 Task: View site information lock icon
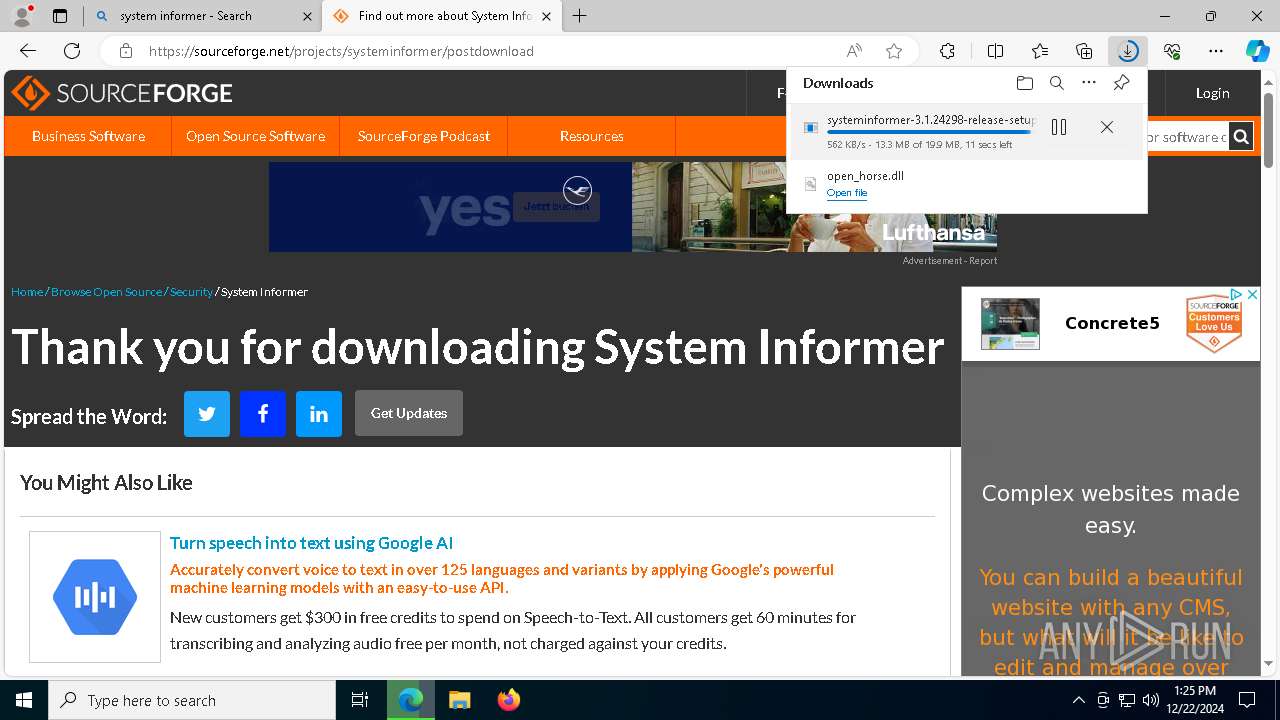point(125,51)
